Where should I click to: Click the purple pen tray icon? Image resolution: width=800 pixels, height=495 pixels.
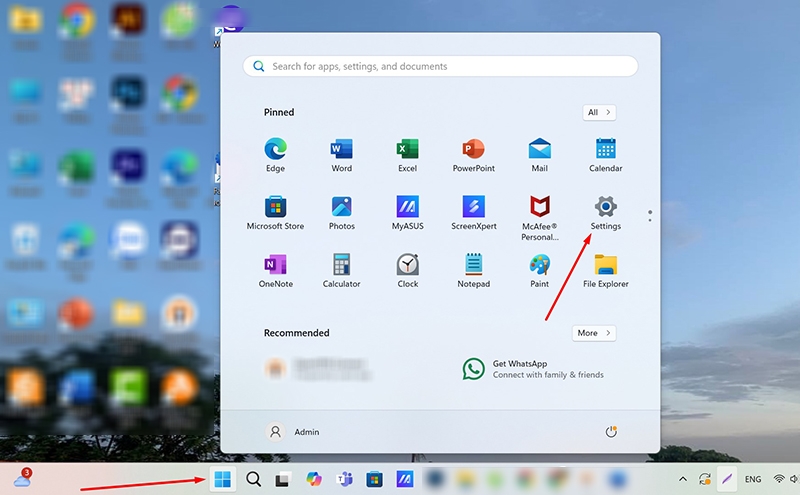[727, 479]
